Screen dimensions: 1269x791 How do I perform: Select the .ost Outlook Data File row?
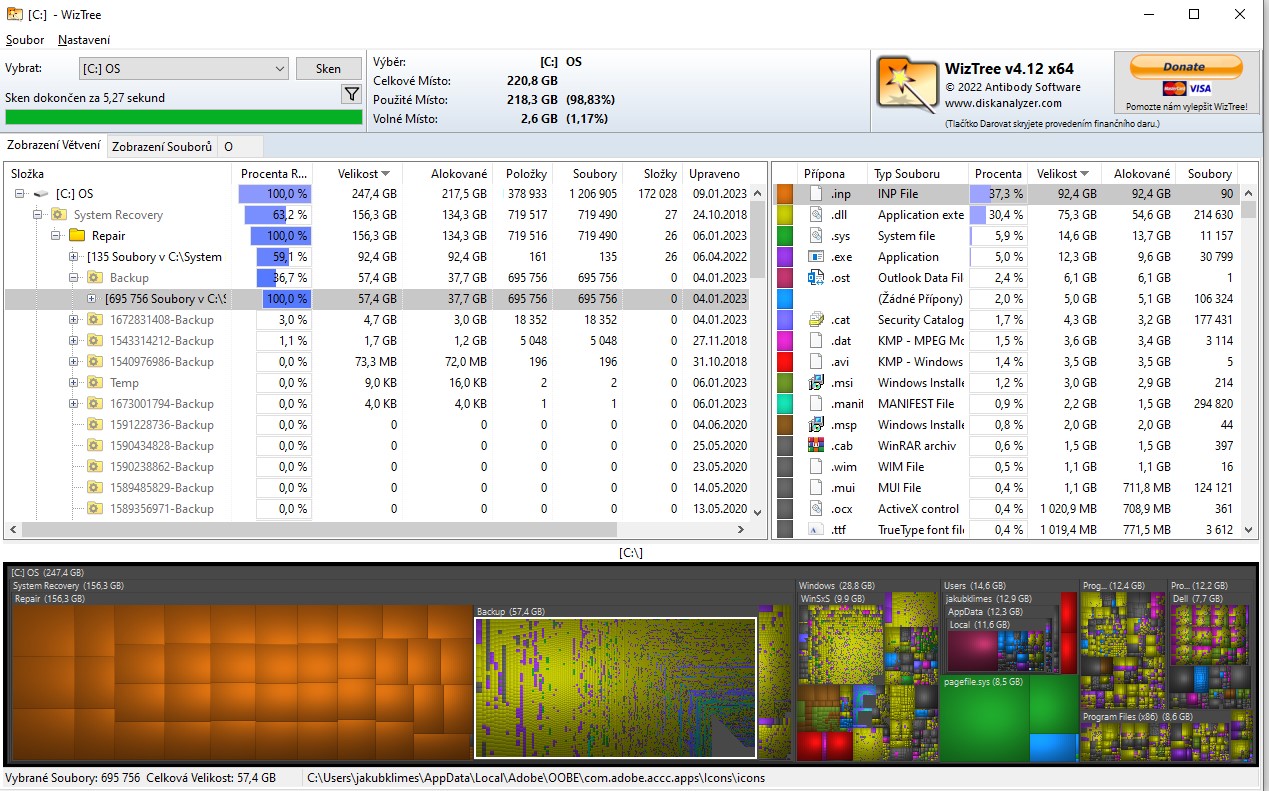tap(1007, 278)
